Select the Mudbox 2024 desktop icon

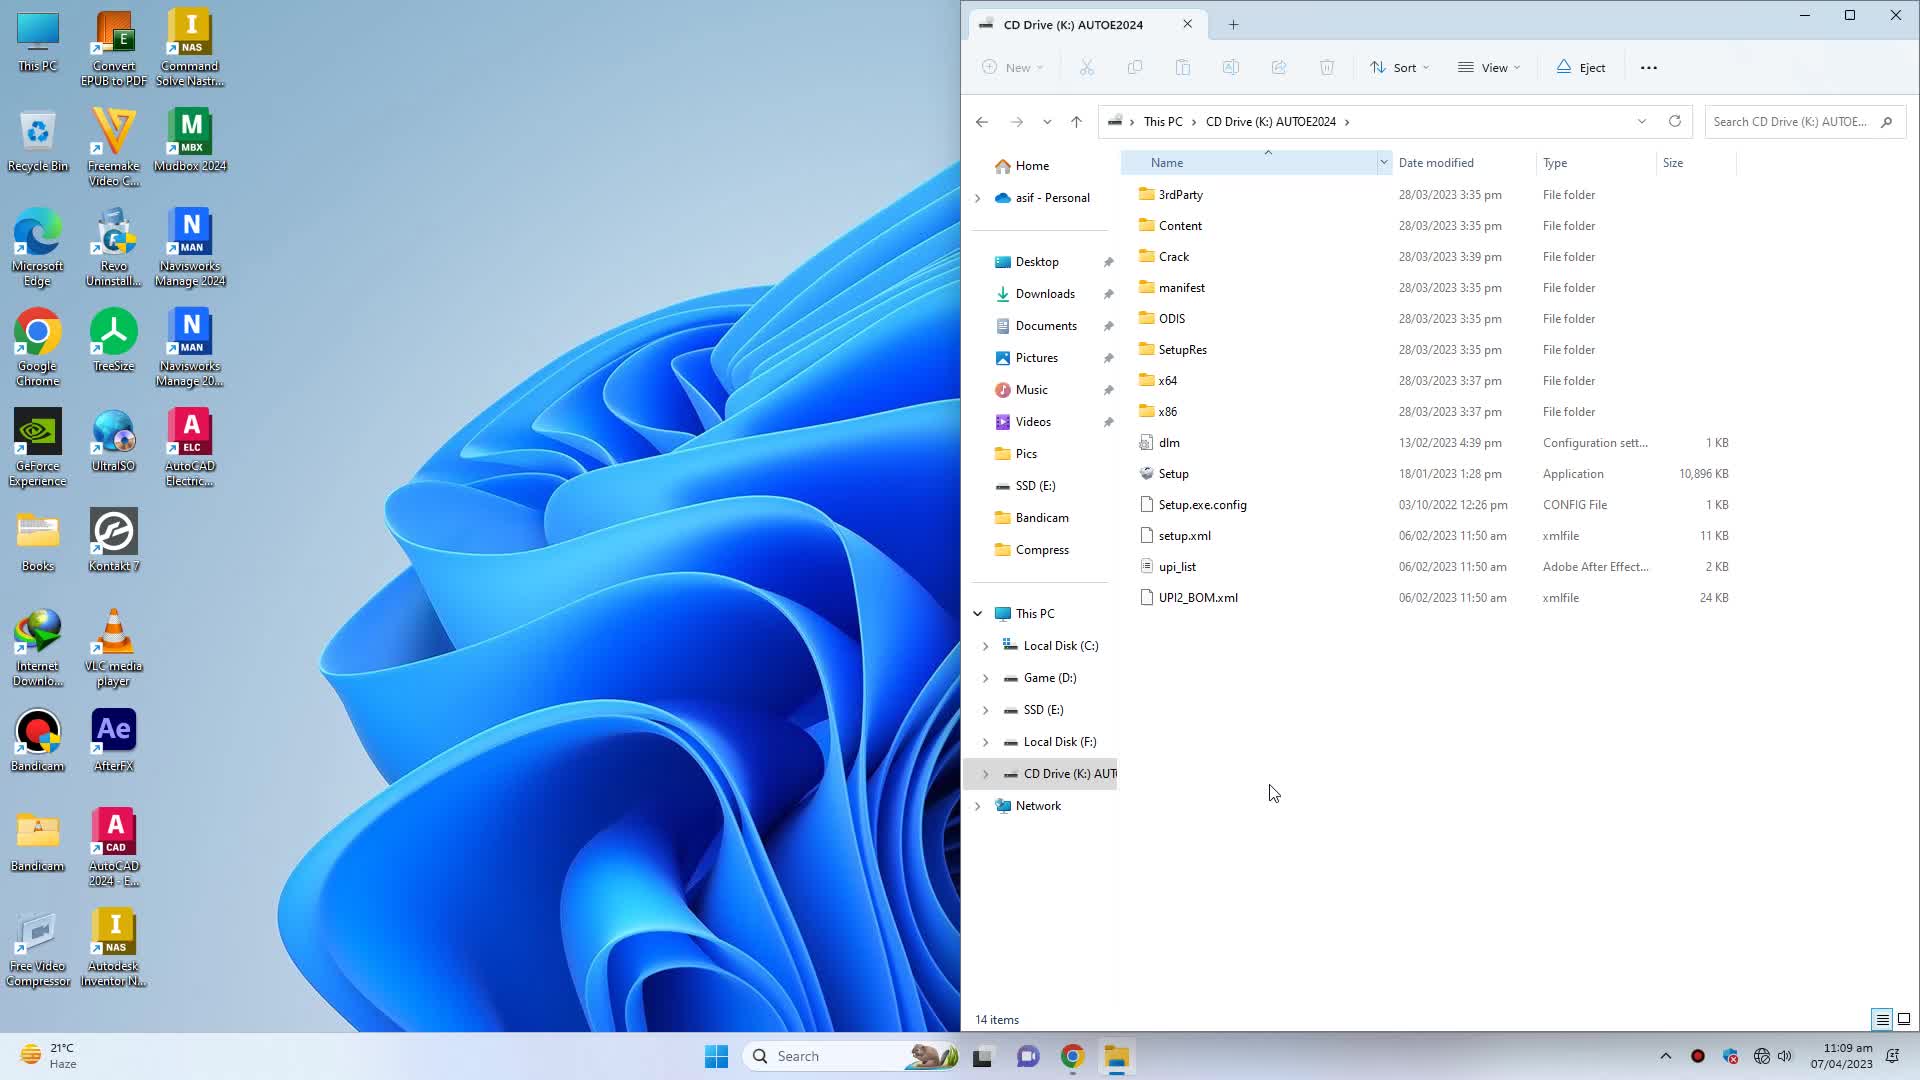(190, 140)
